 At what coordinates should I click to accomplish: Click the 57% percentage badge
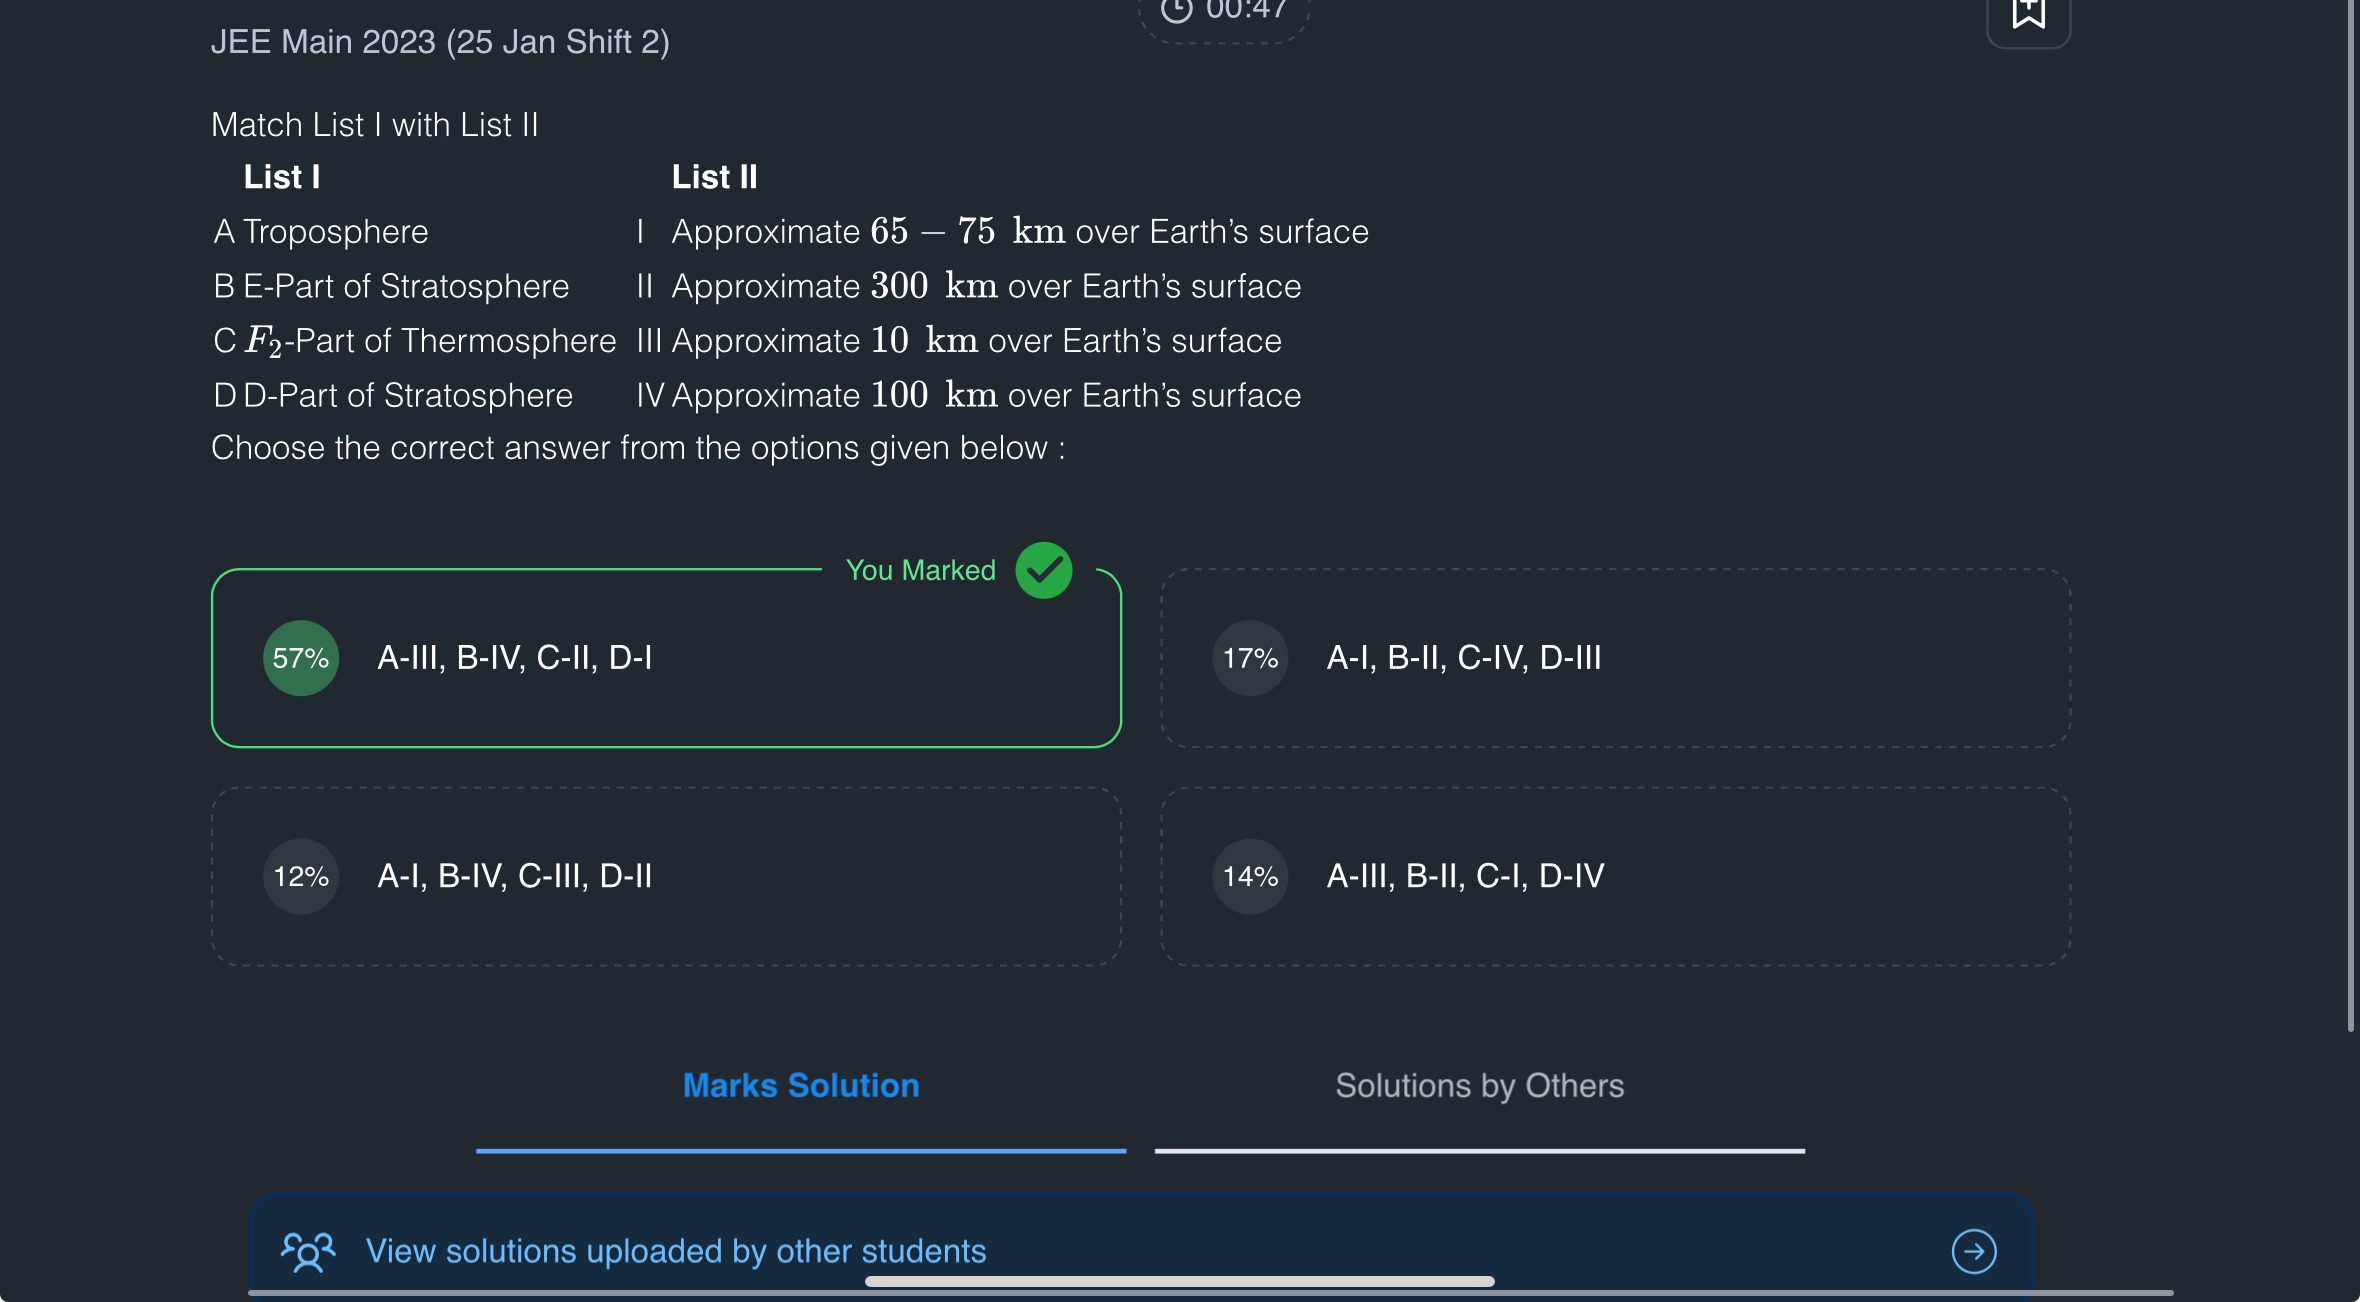(301, 658)
